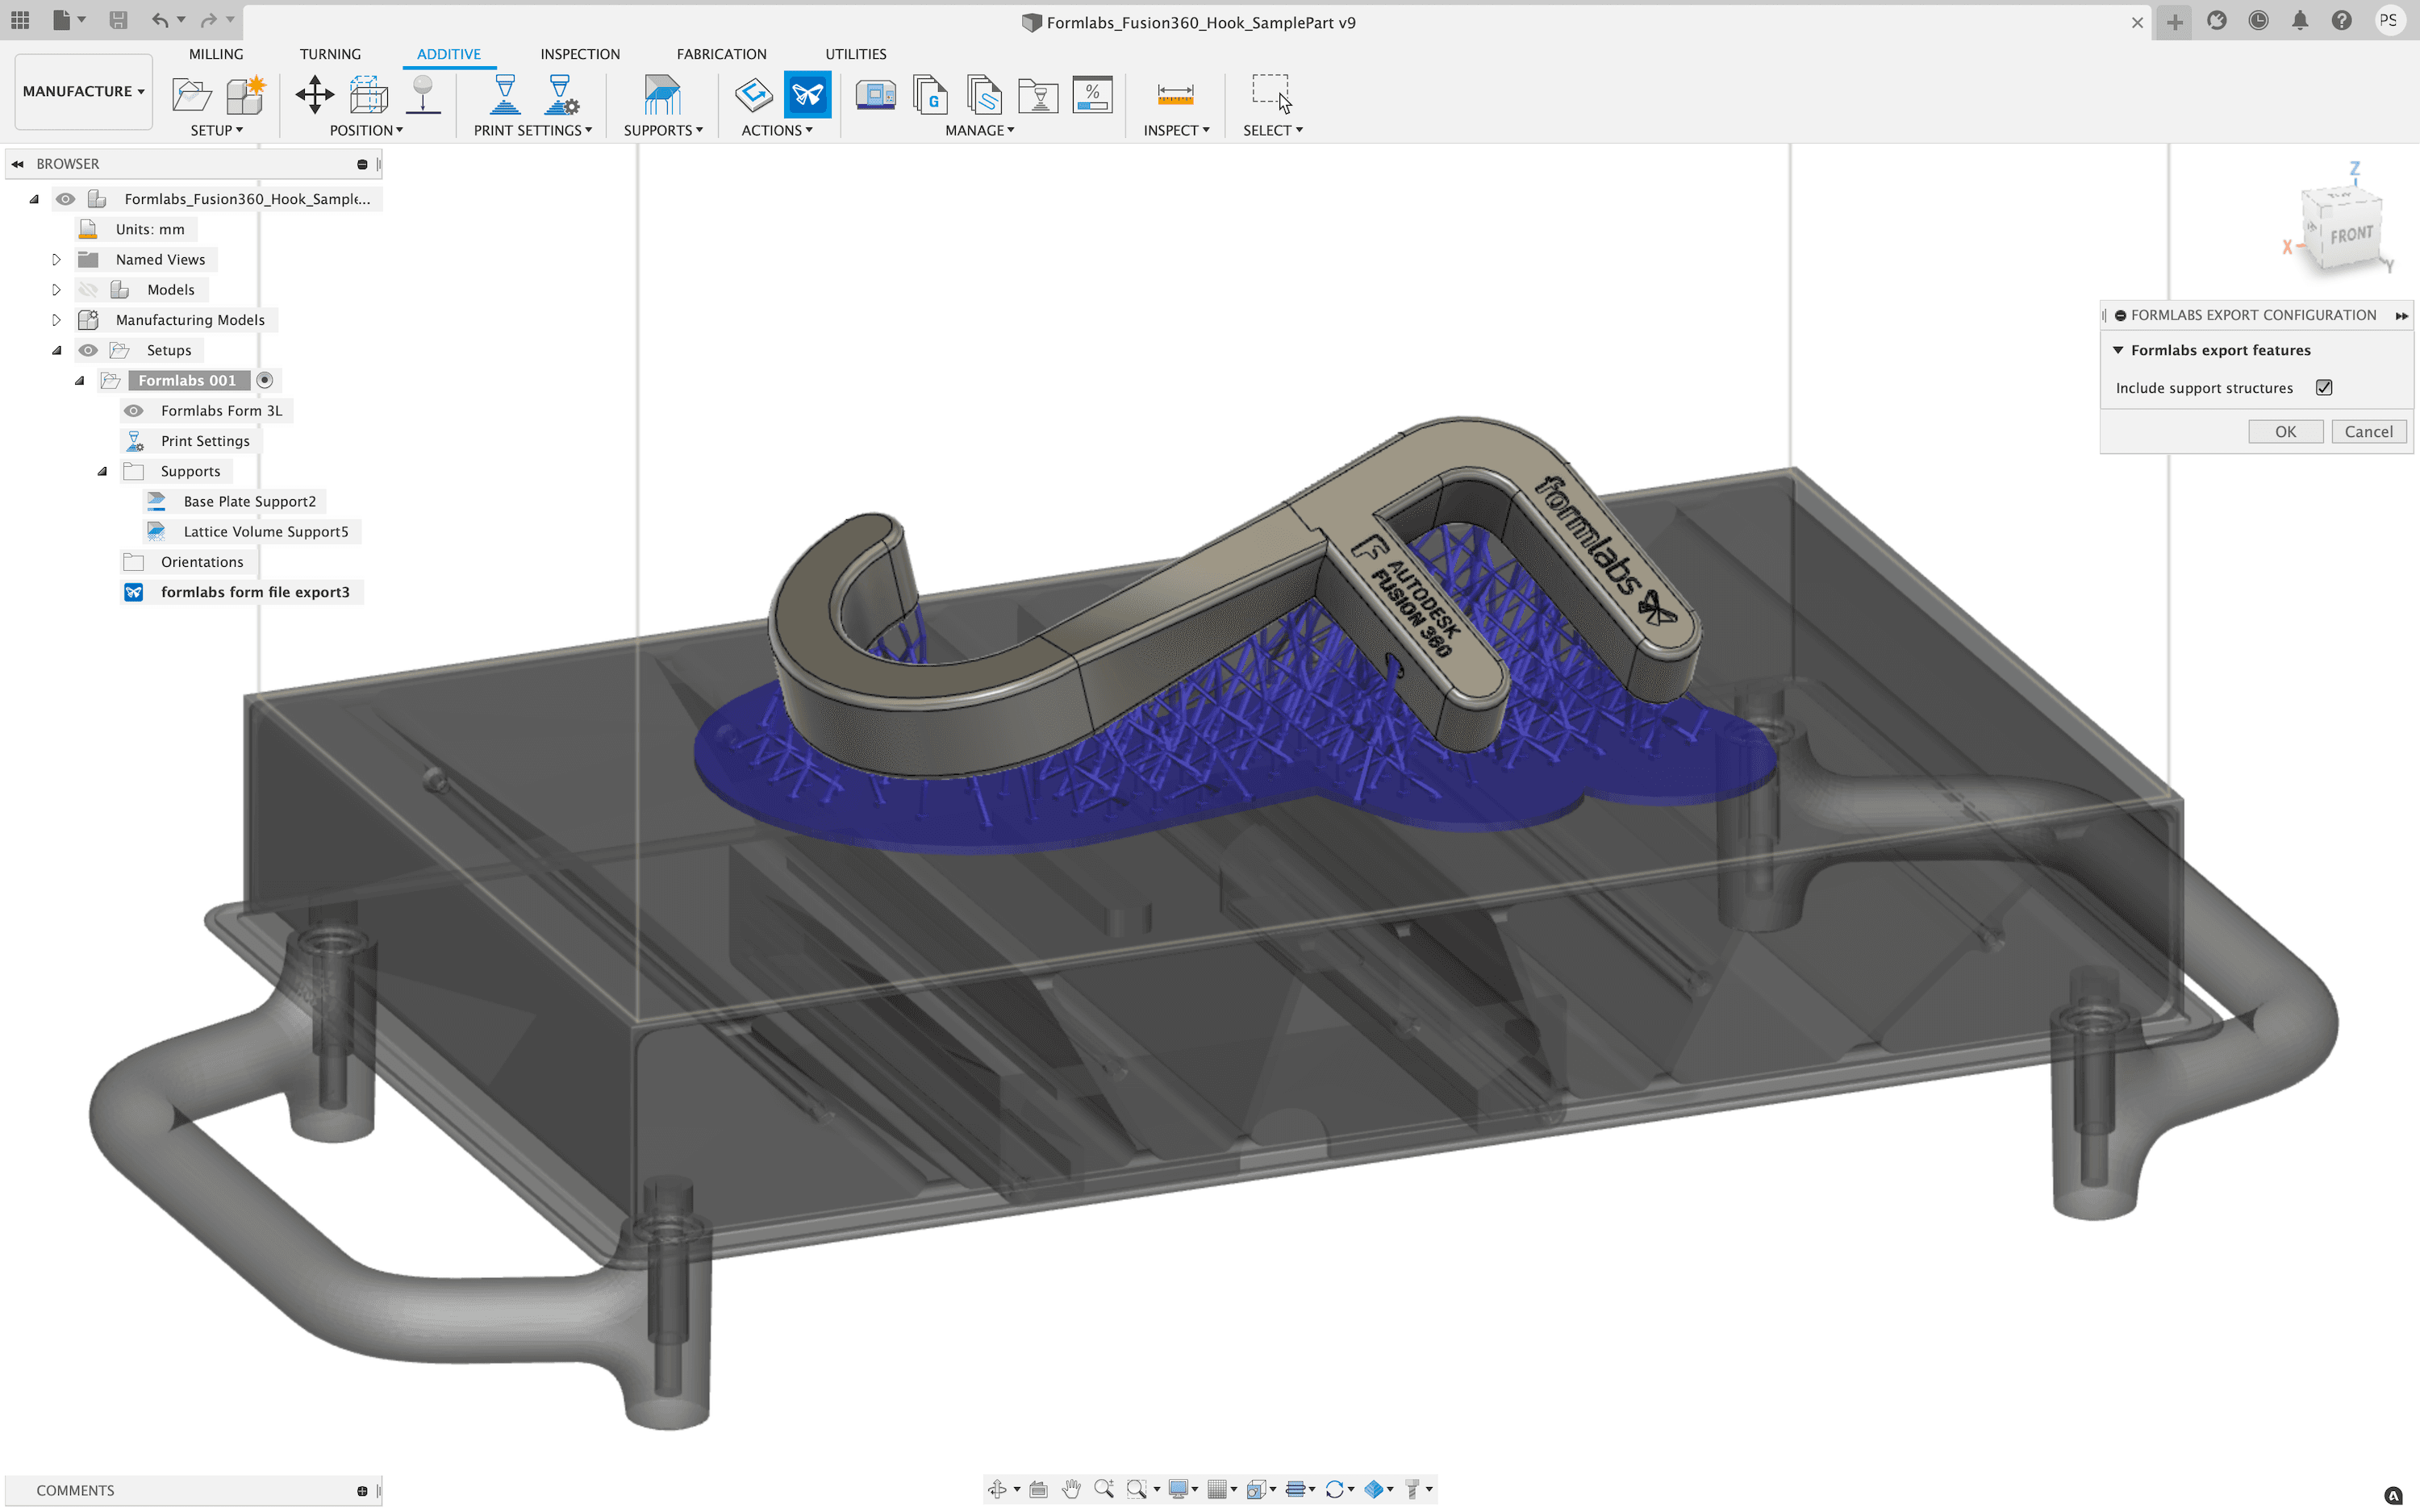
Task: Click OK in Formlabs Export Configuration
Action: pyautogui.click(x=2286, y=431)
